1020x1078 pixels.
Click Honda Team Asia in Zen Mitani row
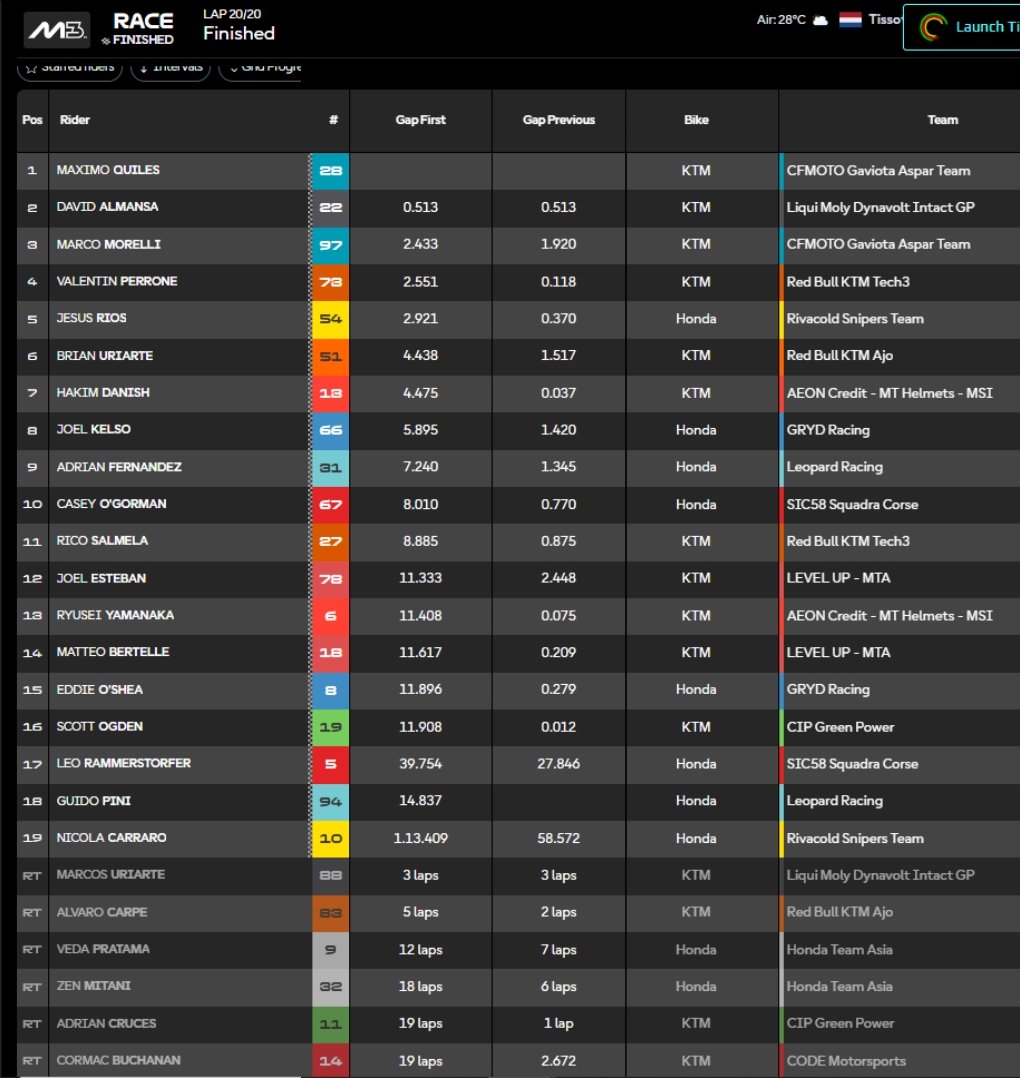click(x=839, y=987)
